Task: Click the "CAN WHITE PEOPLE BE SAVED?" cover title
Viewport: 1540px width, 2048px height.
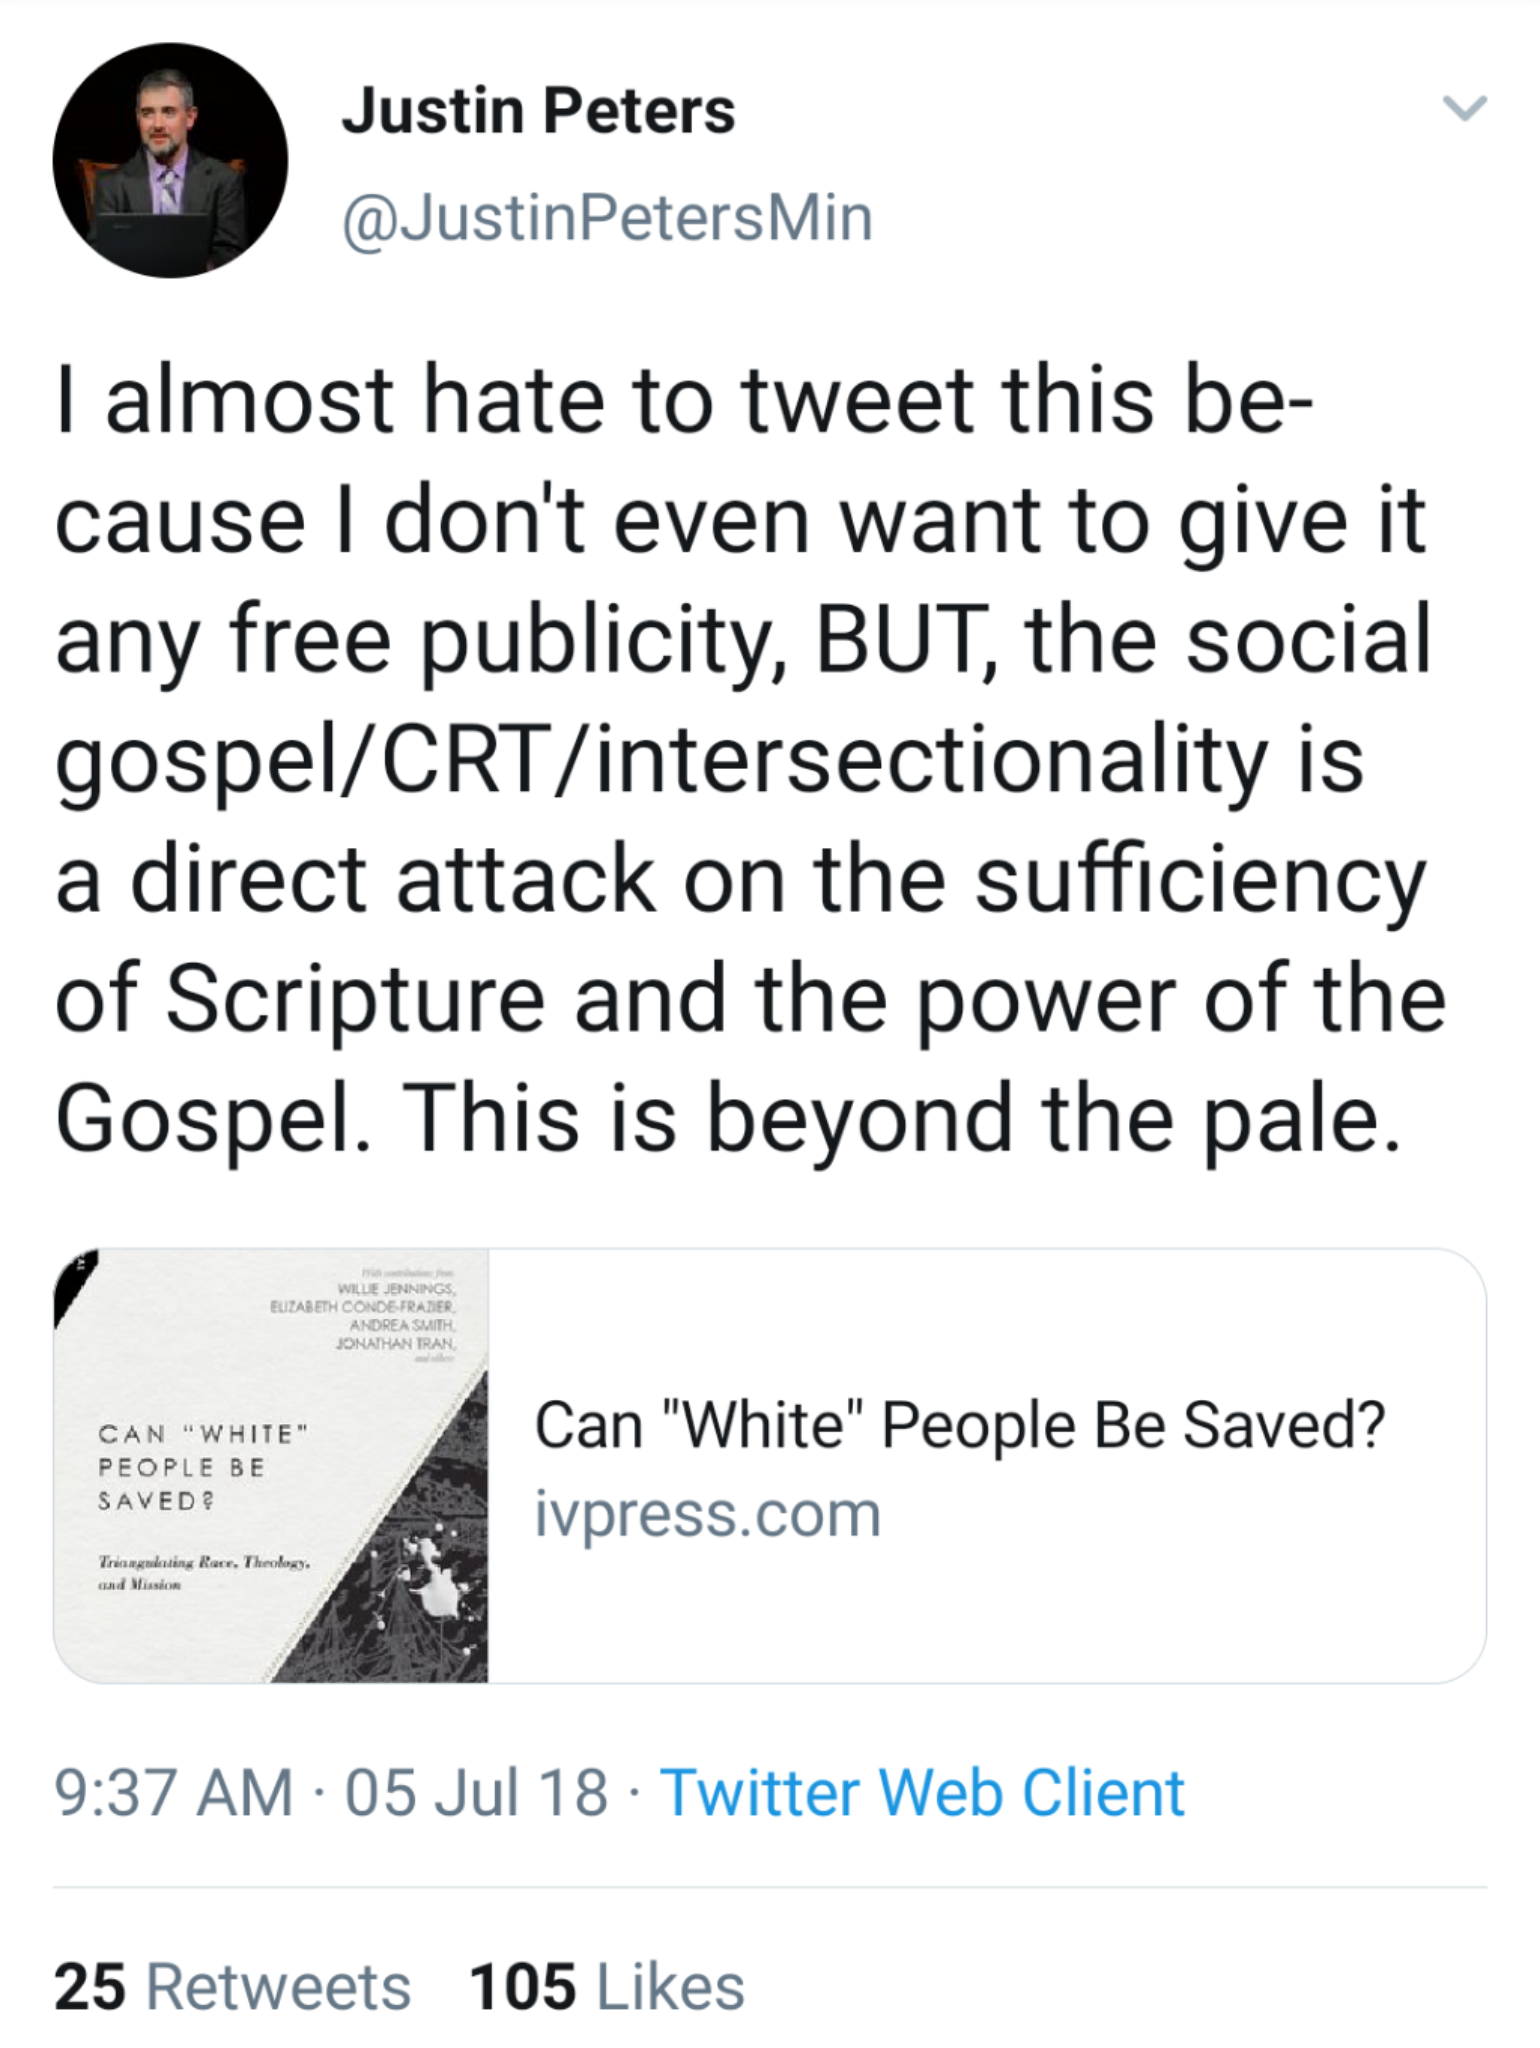Action: tap(200, 1467)
